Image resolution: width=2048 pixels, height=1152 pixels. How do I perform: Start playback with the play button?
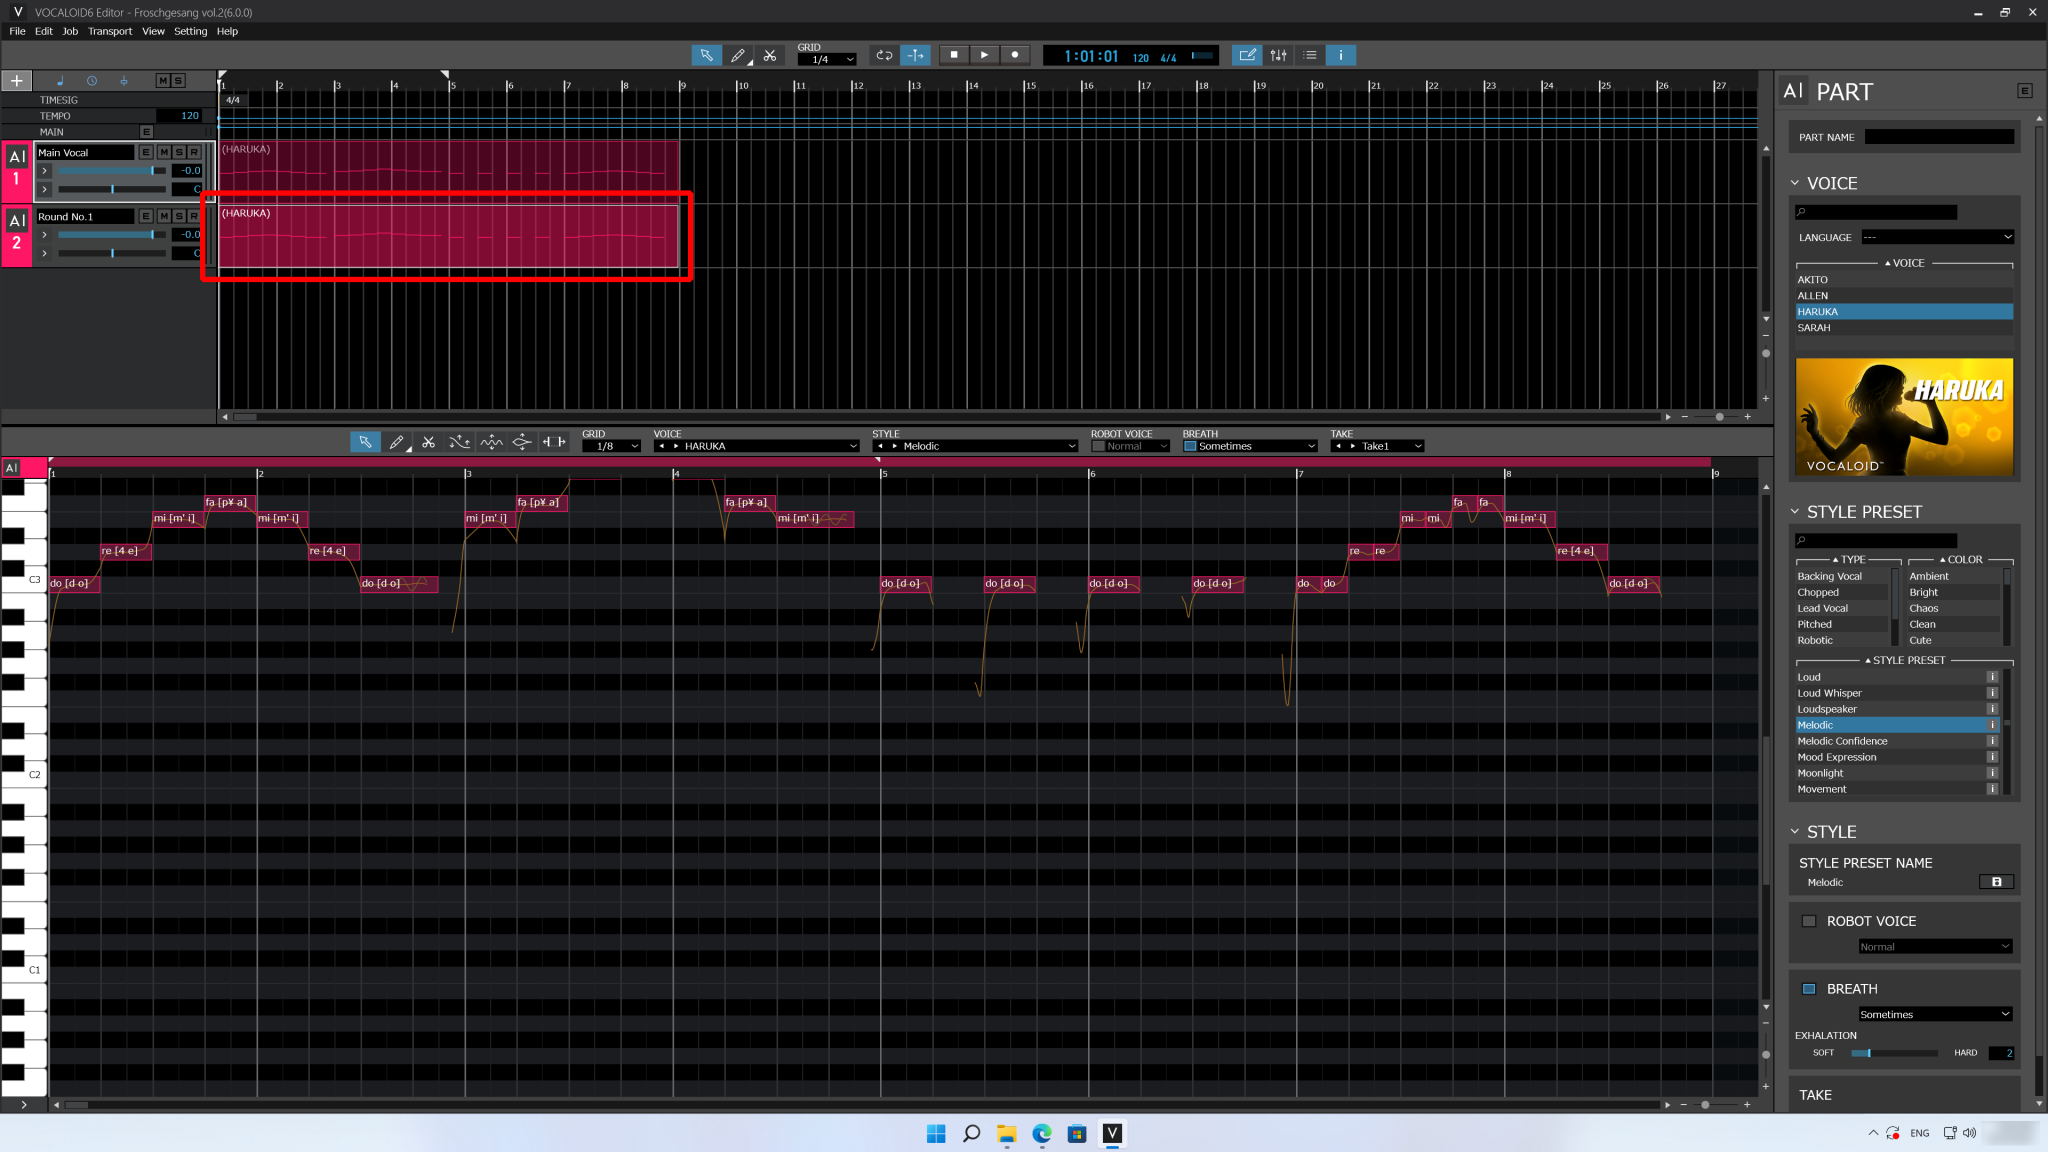pos(984,55)
